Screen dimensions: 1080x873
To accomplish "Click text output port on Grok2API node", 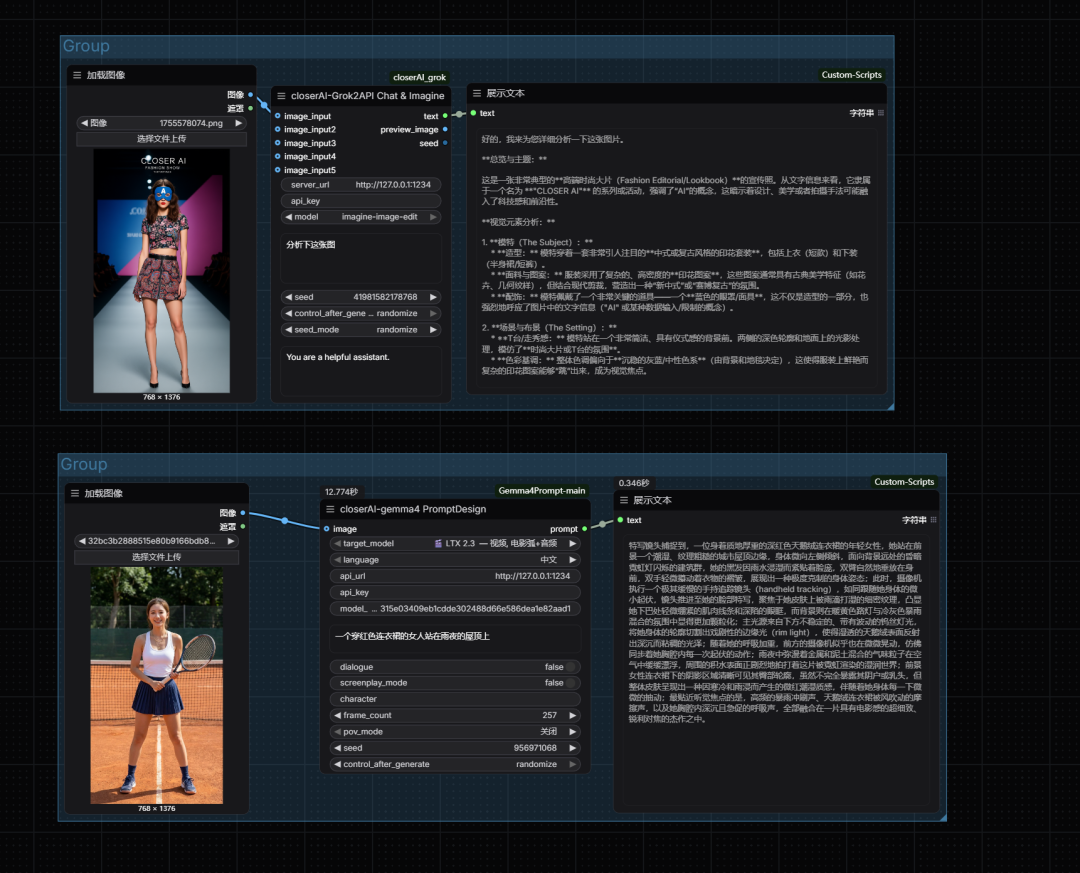I will click(x=445, y=116).
